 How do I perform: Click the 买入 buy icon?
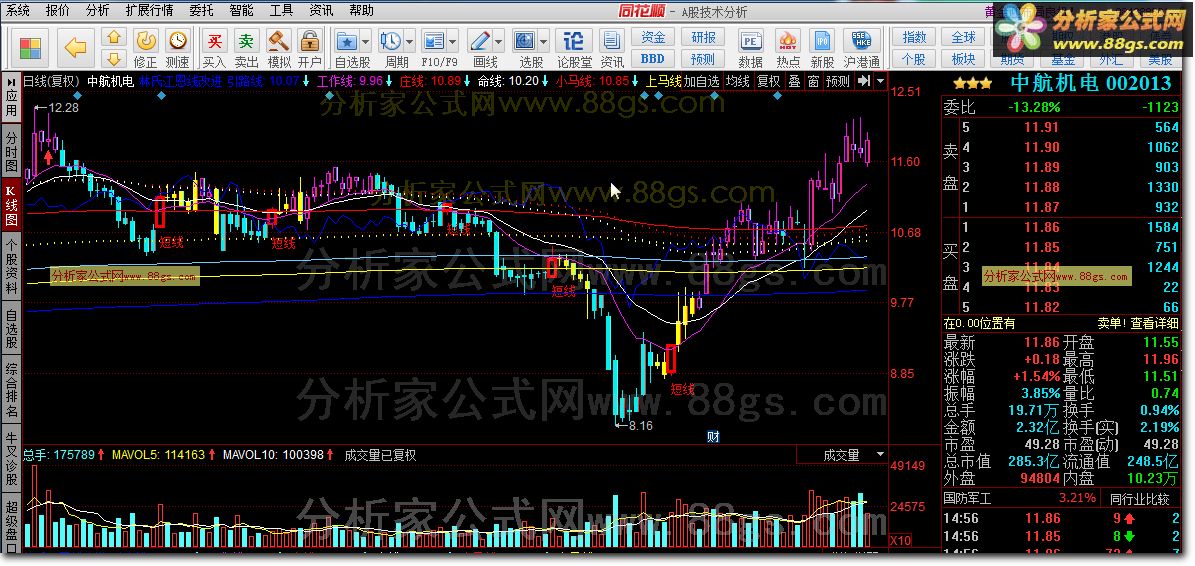point(215,40)
